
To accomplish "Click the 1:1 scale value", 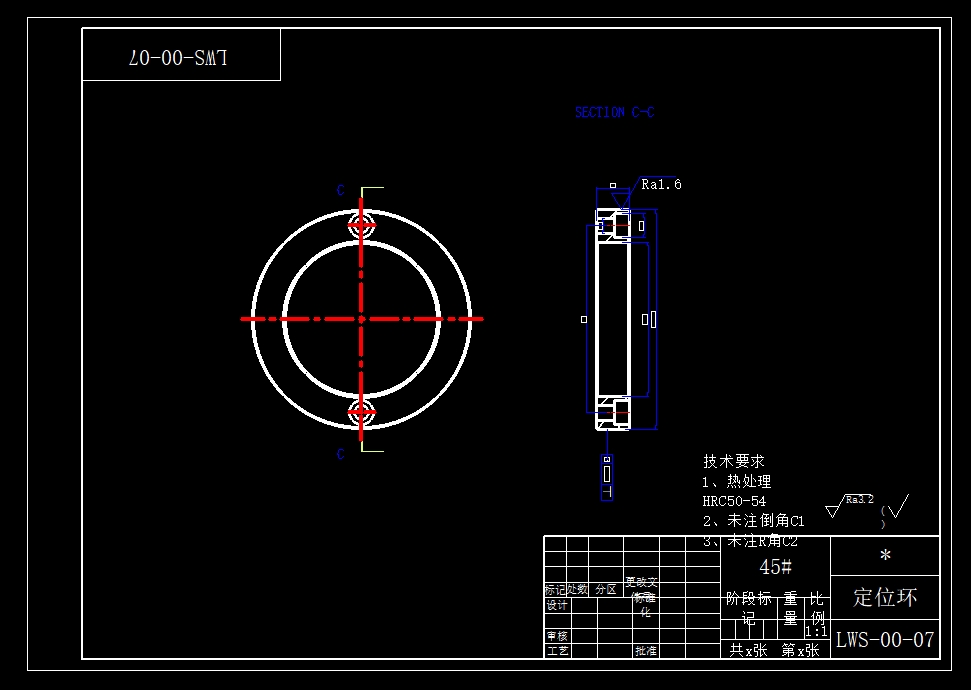I will point(817,632).
